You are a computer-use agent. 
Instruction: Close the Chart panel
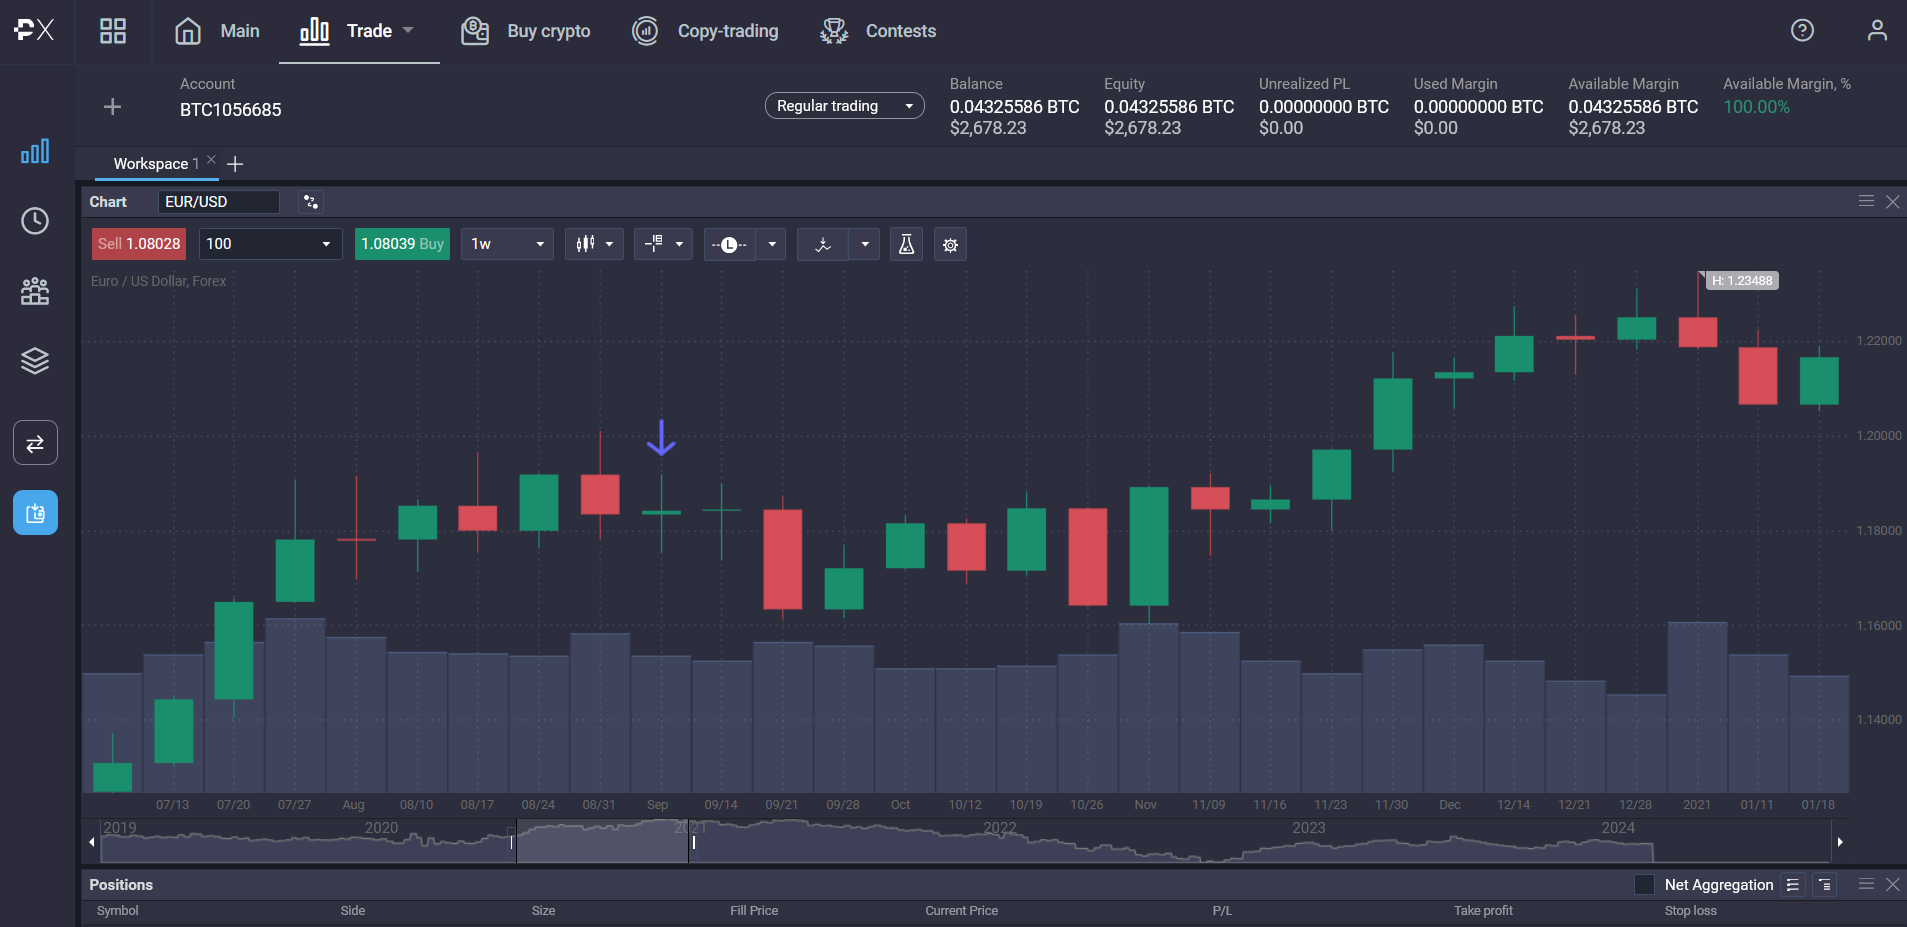coord(1892,202)
